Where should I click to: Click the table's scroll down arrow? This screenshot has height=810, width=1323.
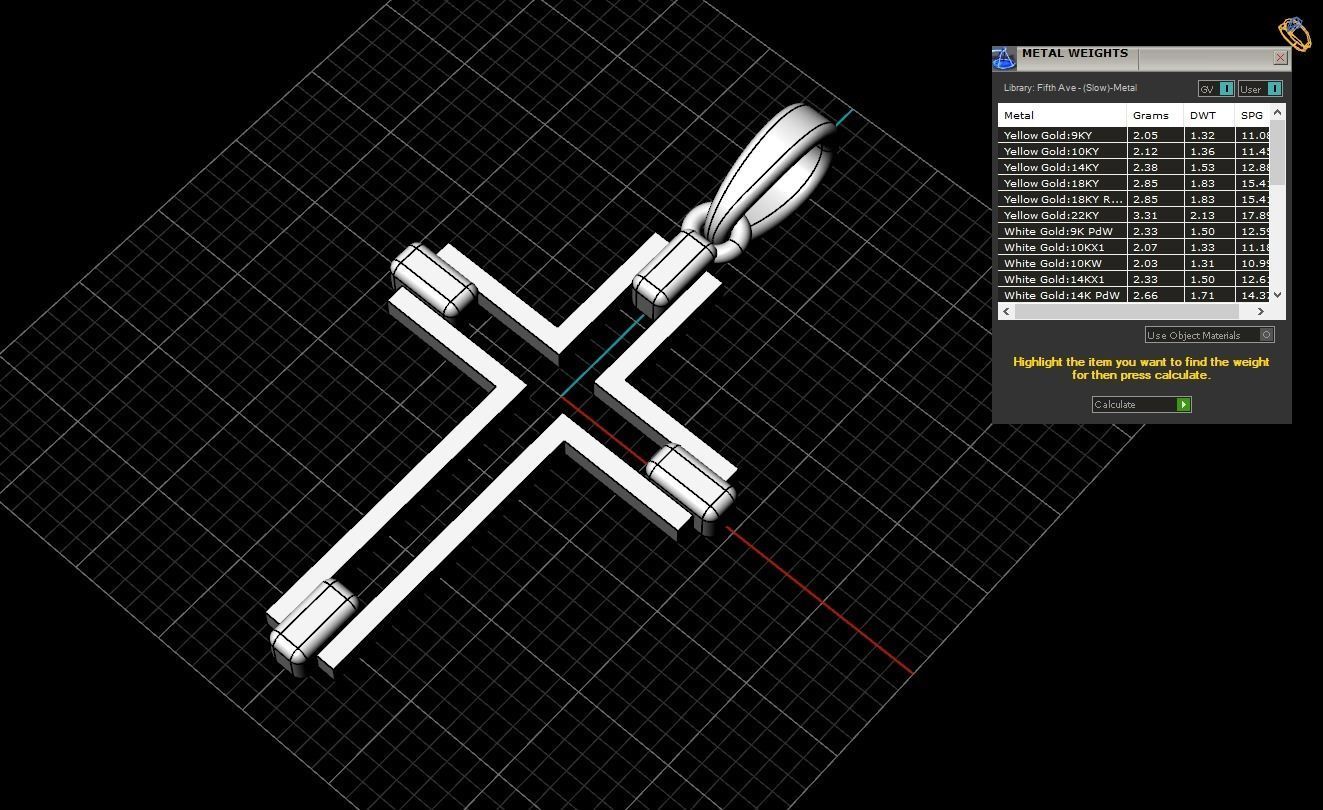(1278, 296)
